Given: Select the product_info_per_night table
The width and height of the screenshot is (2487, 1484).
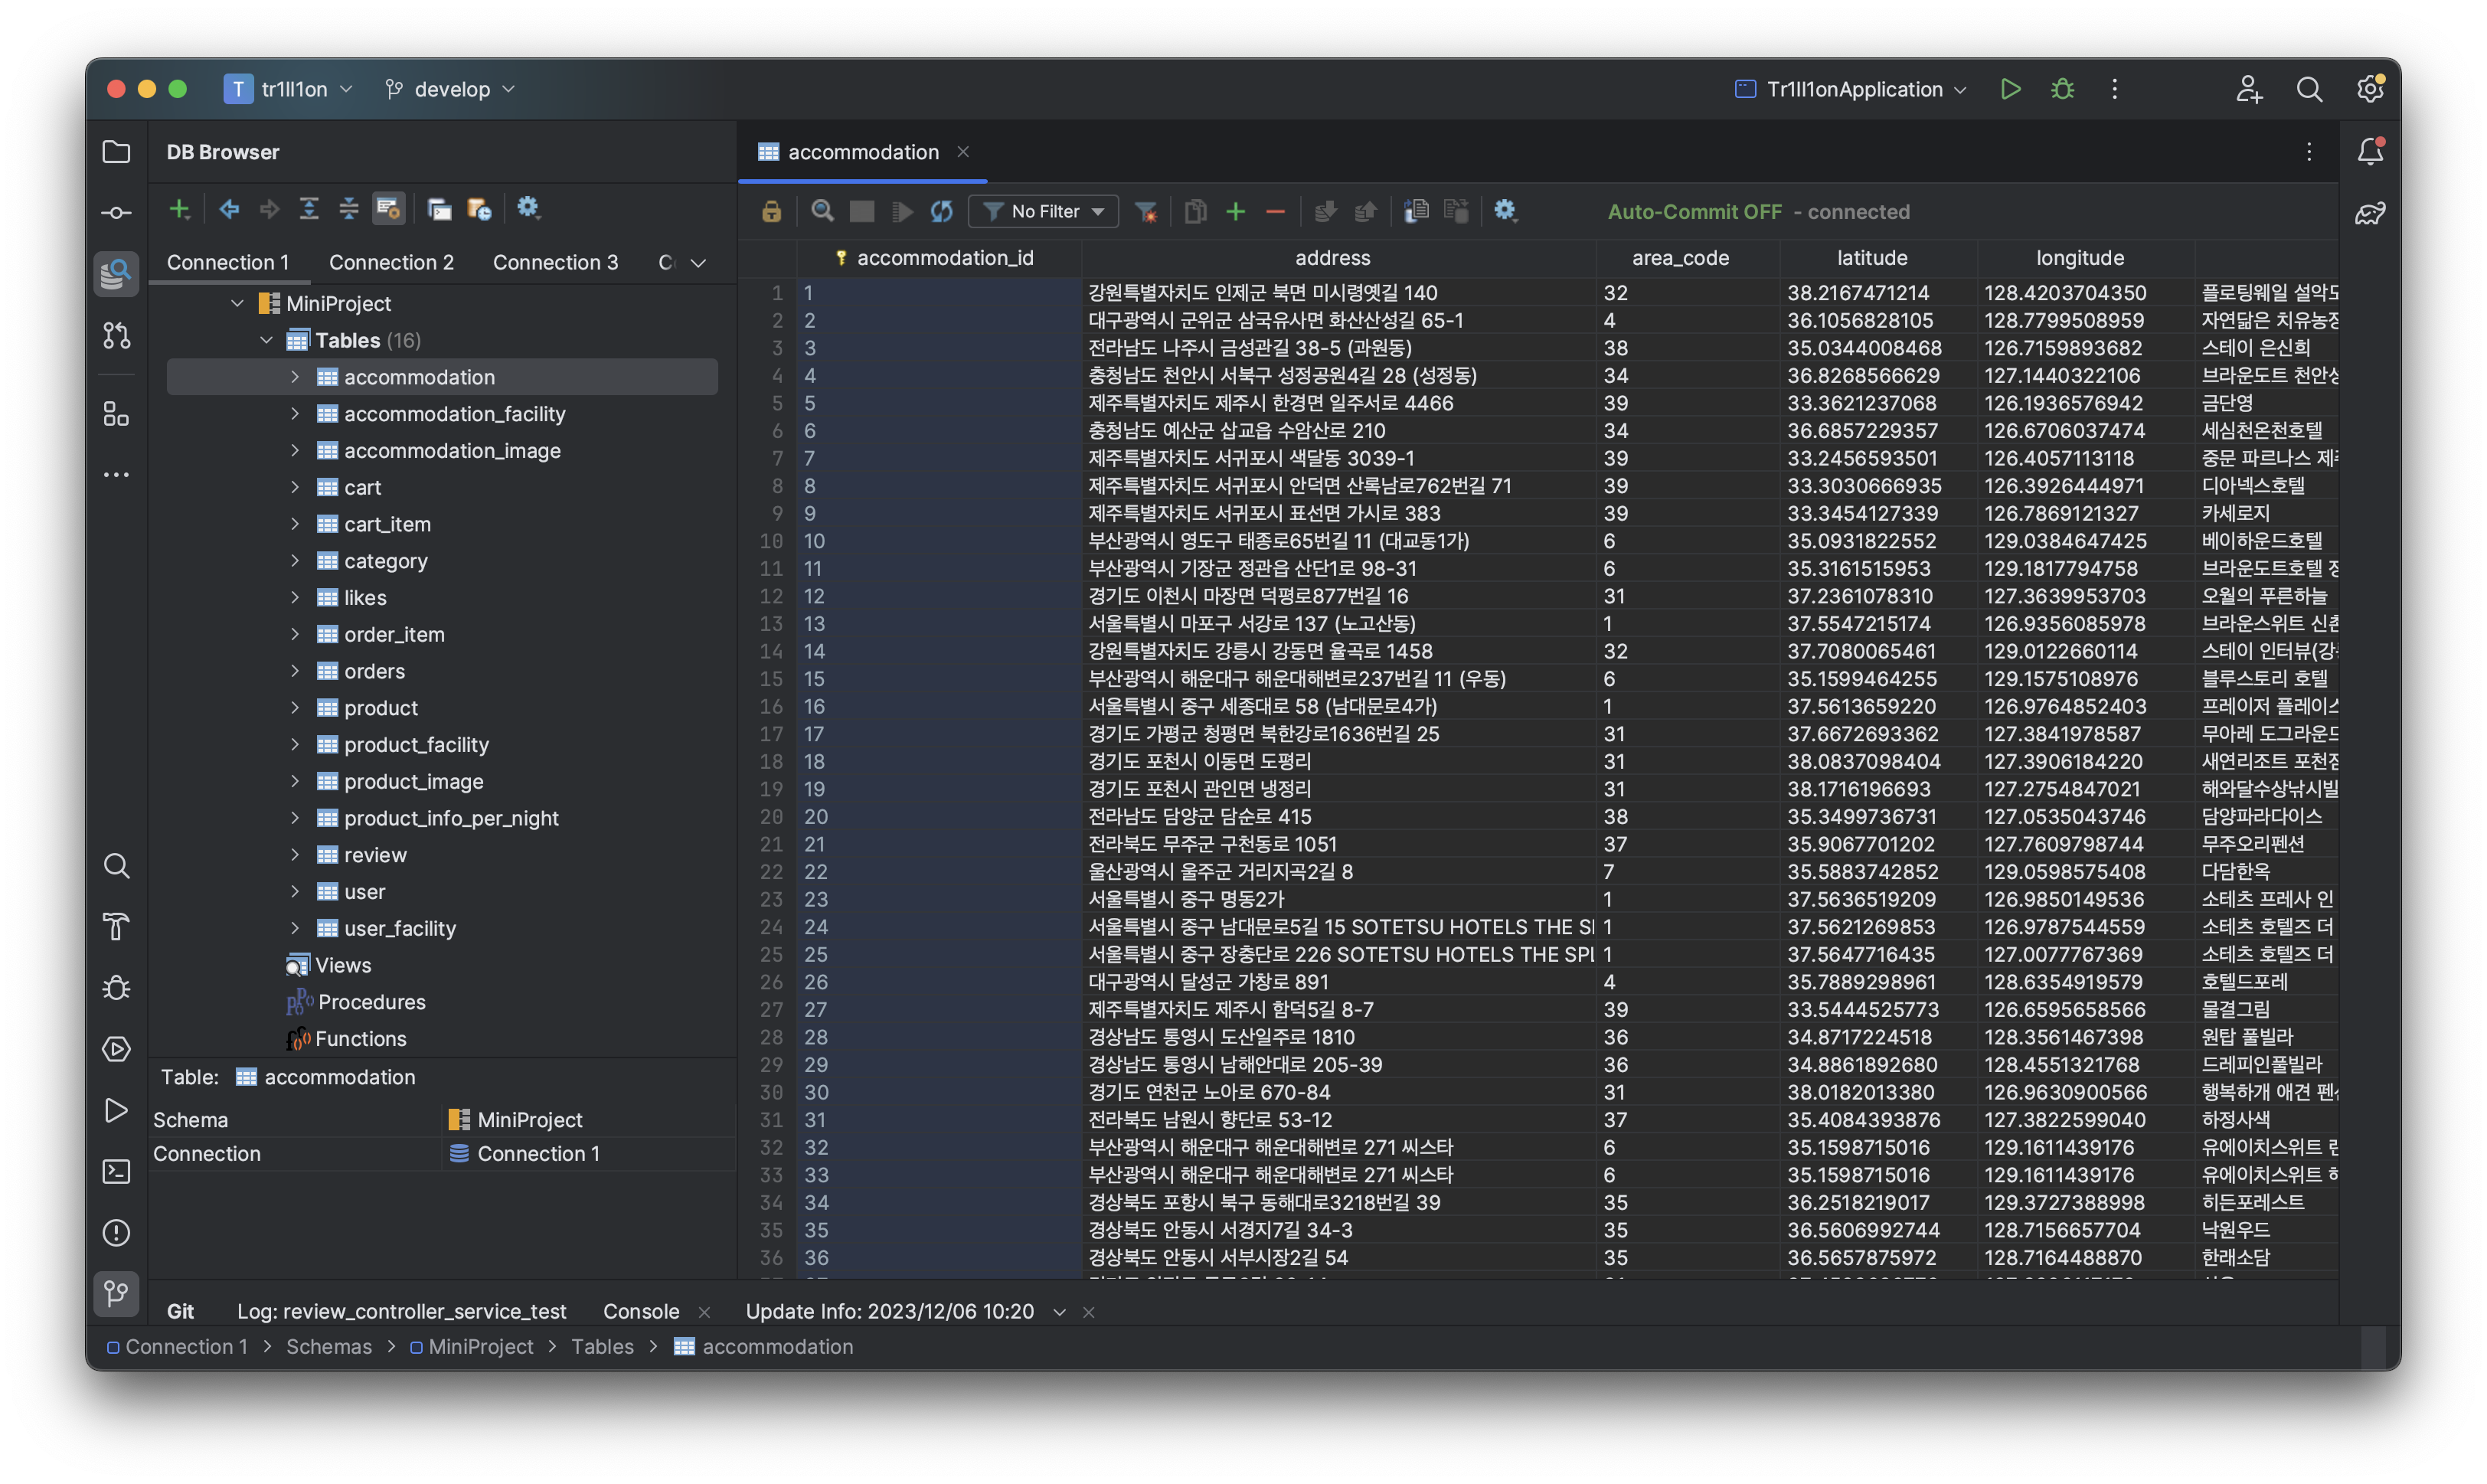Looking at the screenshot, I should 451,818.
